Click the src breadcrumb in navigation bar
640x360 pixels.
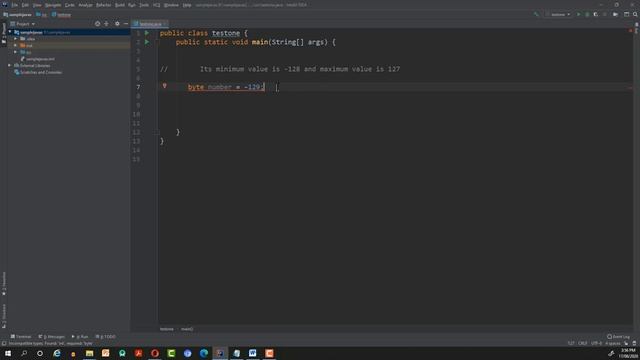(42, 15)
